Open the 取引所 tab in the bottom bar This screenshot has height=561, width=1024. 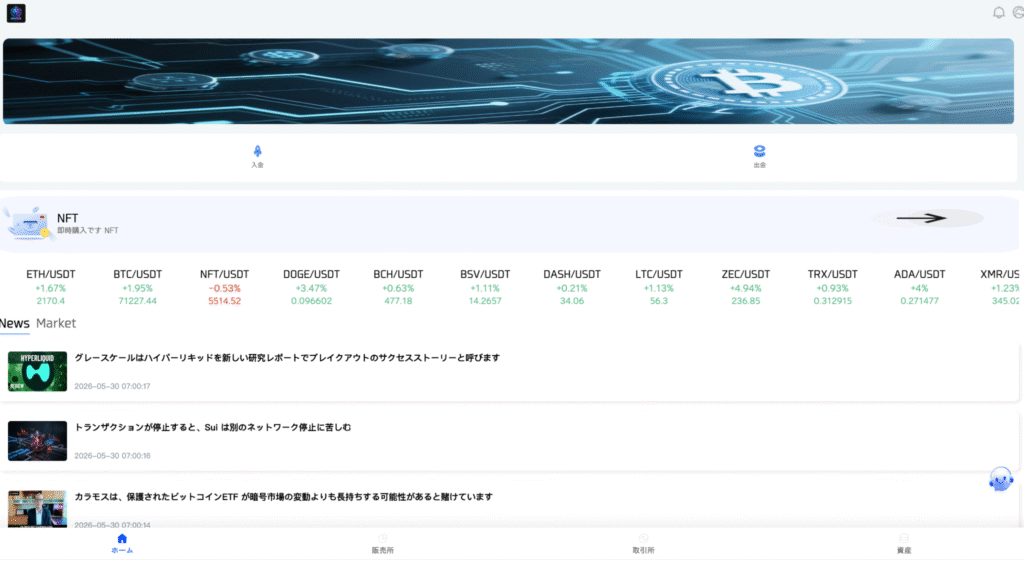click(643, 543)
